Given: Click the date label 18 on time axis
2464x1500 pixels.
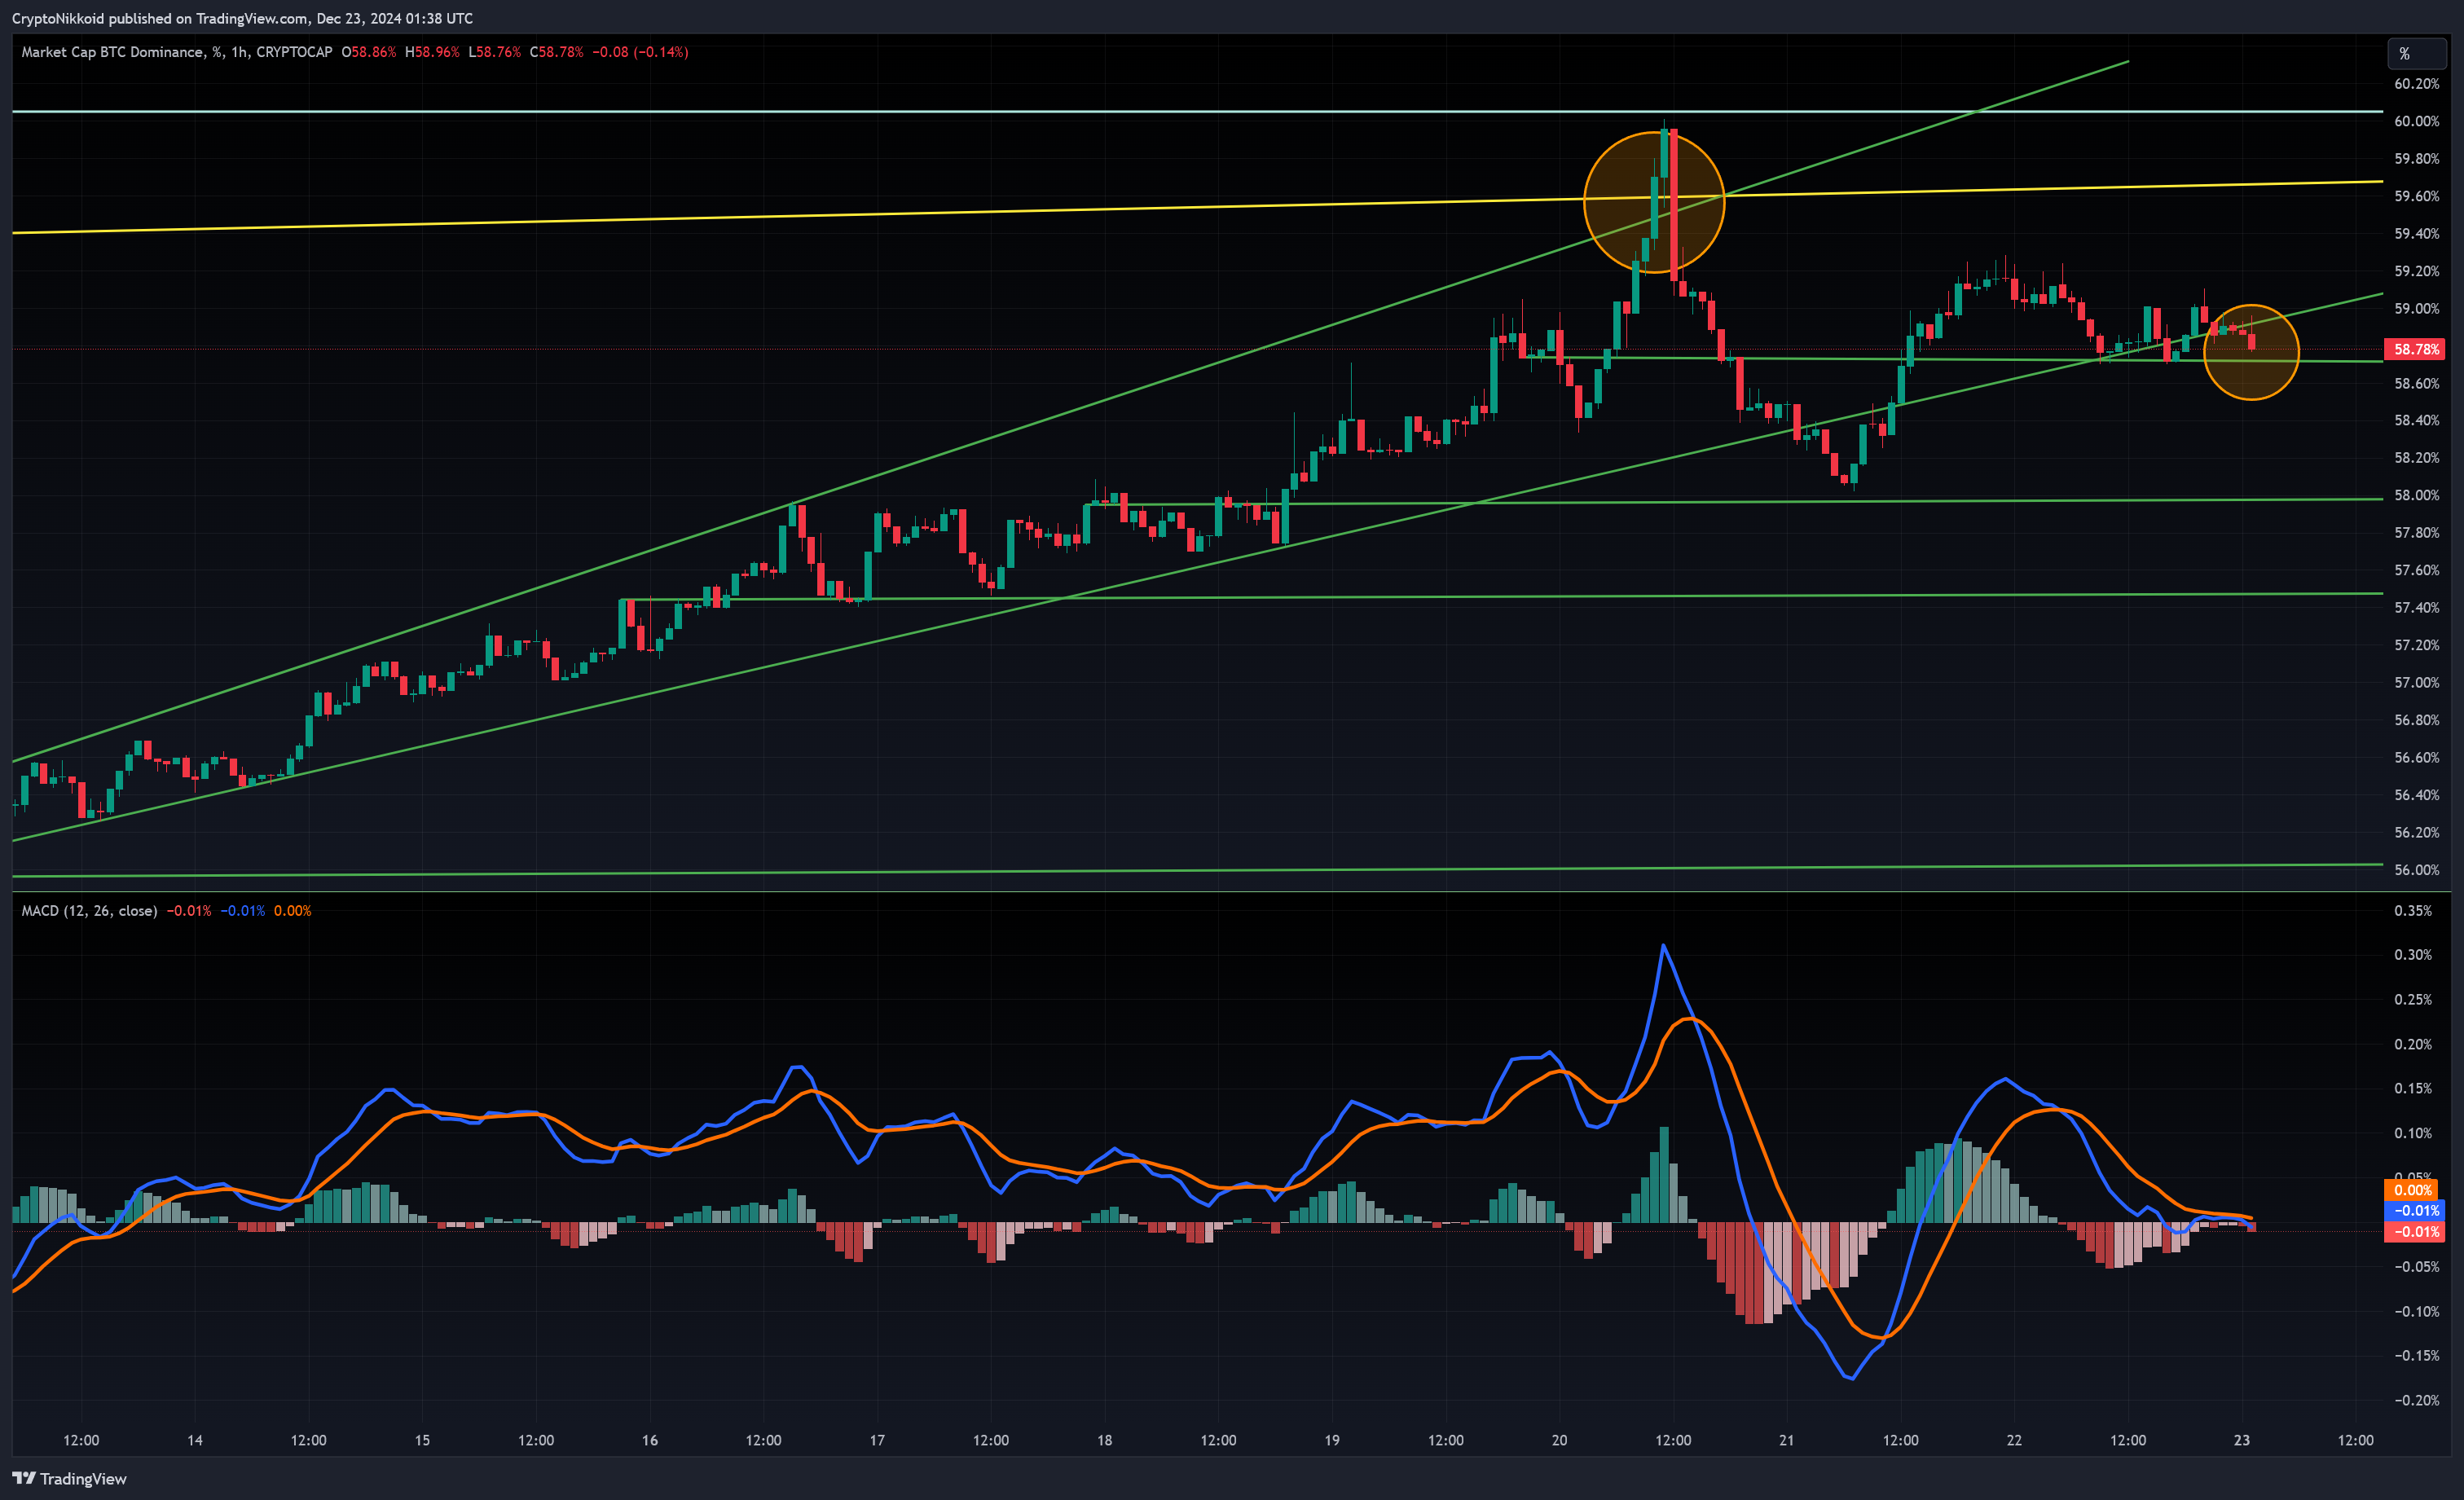Looking at the screenshot, I should click(x=1104, y=1440).
